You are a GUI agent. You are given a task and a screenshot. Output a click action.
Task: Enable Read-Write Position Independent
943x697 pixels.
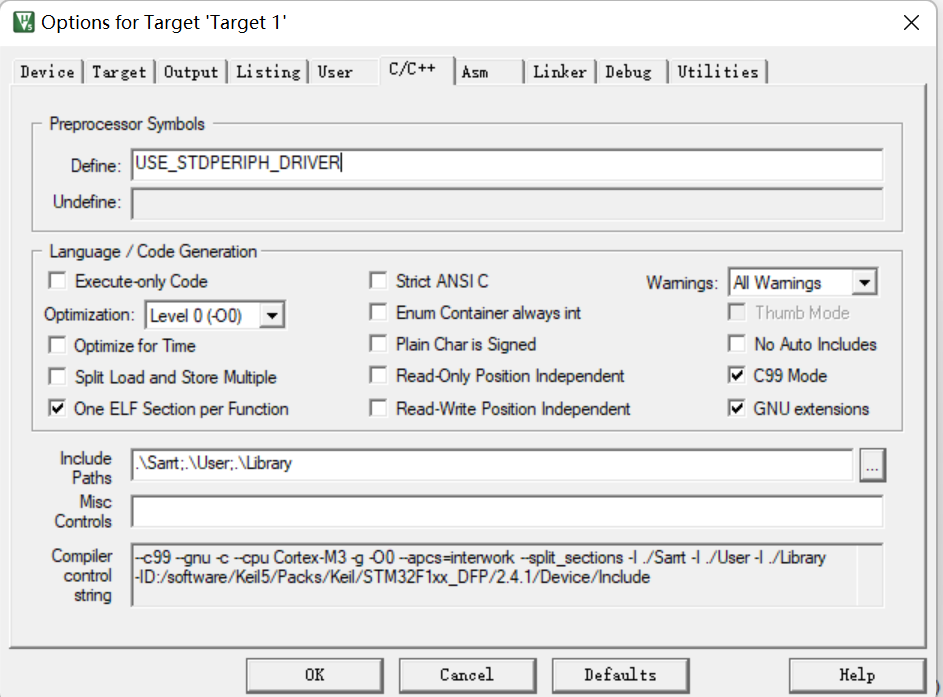pos(378,408)
